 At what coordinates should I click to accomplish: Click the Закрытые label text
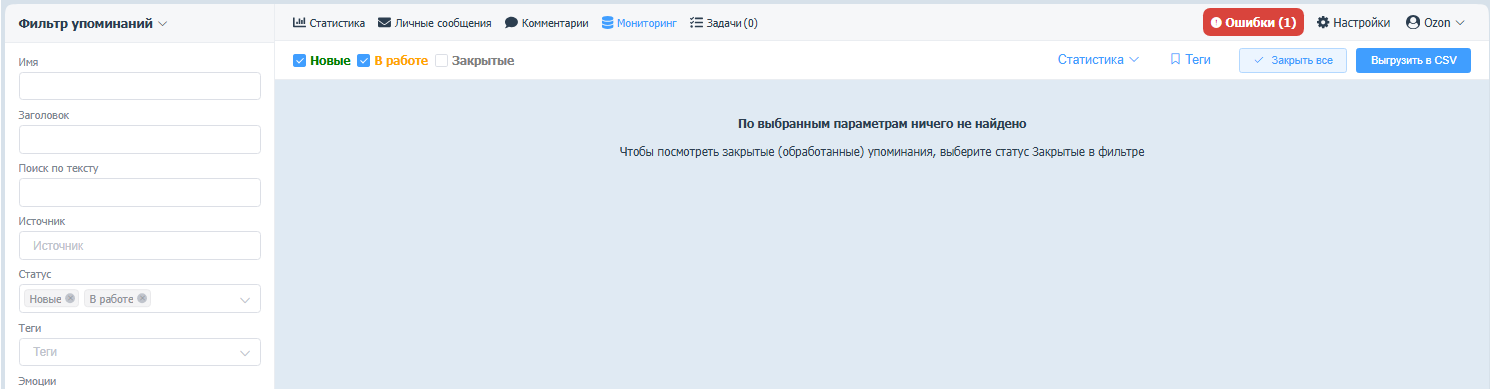click(x=483, y=61)
